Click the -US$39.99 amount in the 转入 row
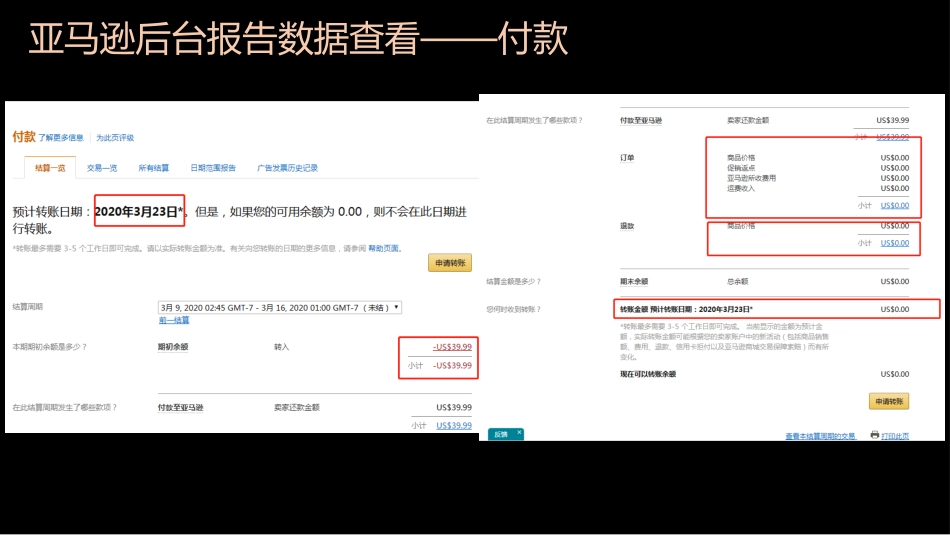This screenshot has height=535, width=950. tap(452, 347)
